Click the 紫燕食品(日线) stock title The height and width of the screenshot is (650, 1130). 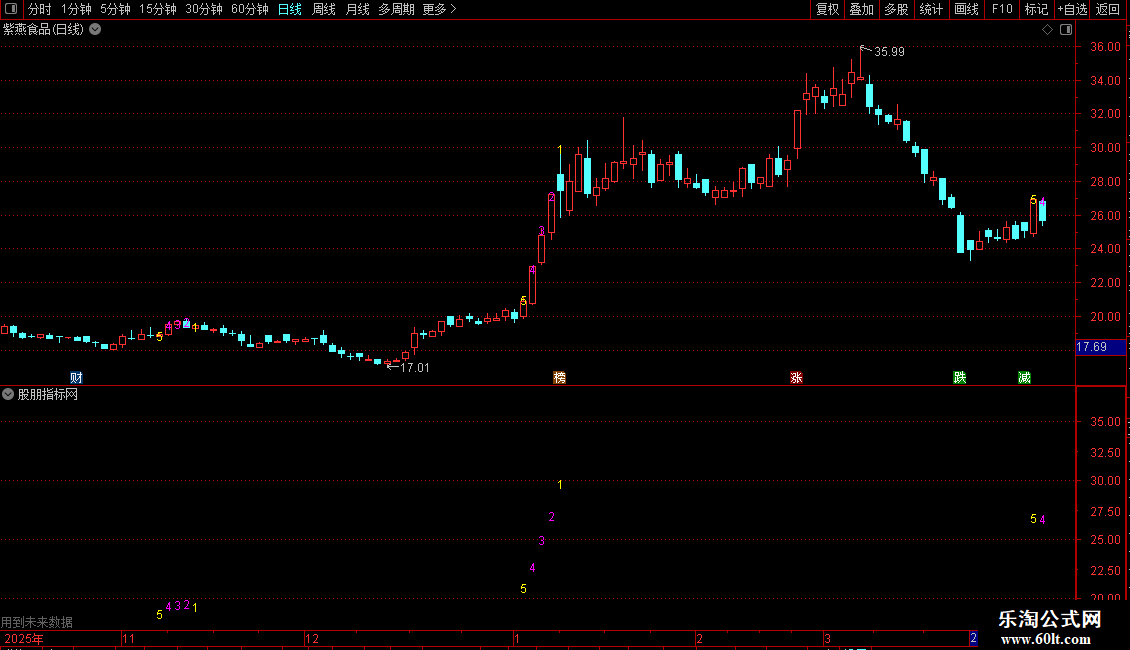[43, 30]
